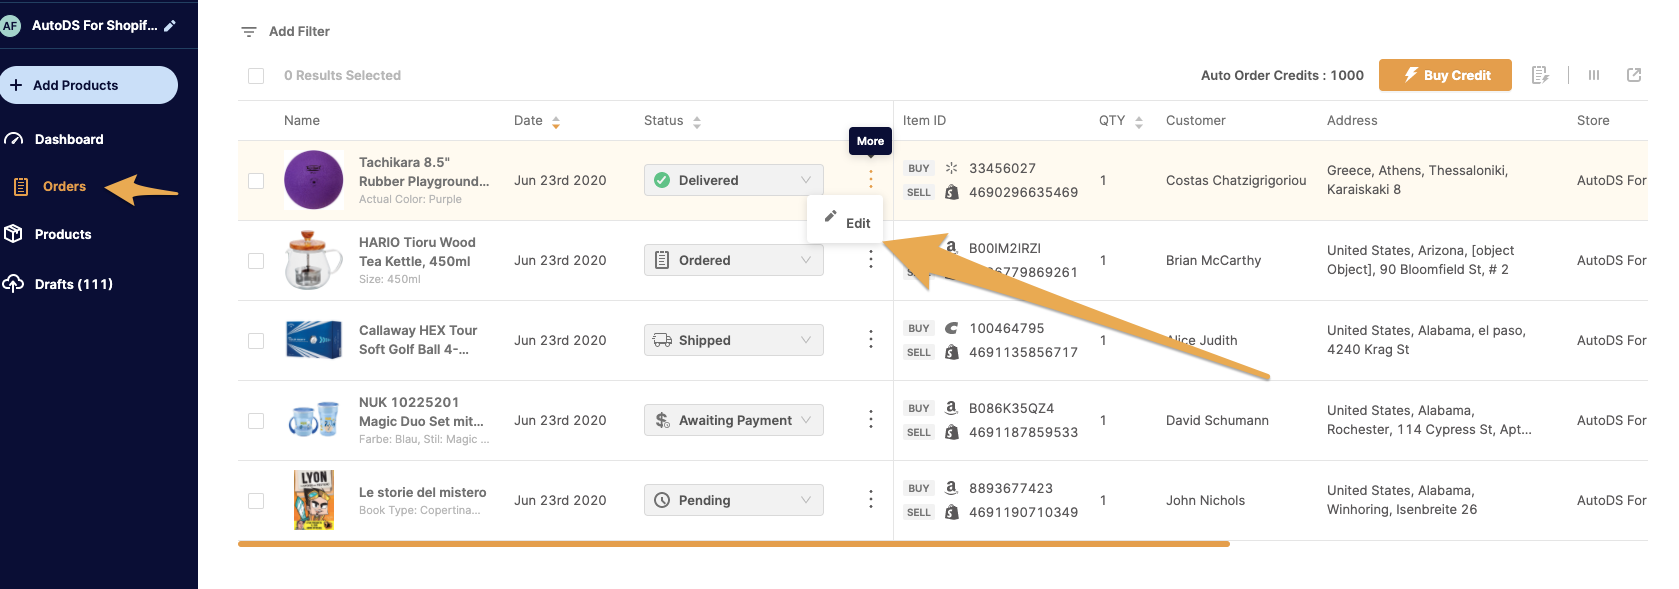Open the Products section in the sidebar

click(x=63, y=234)
